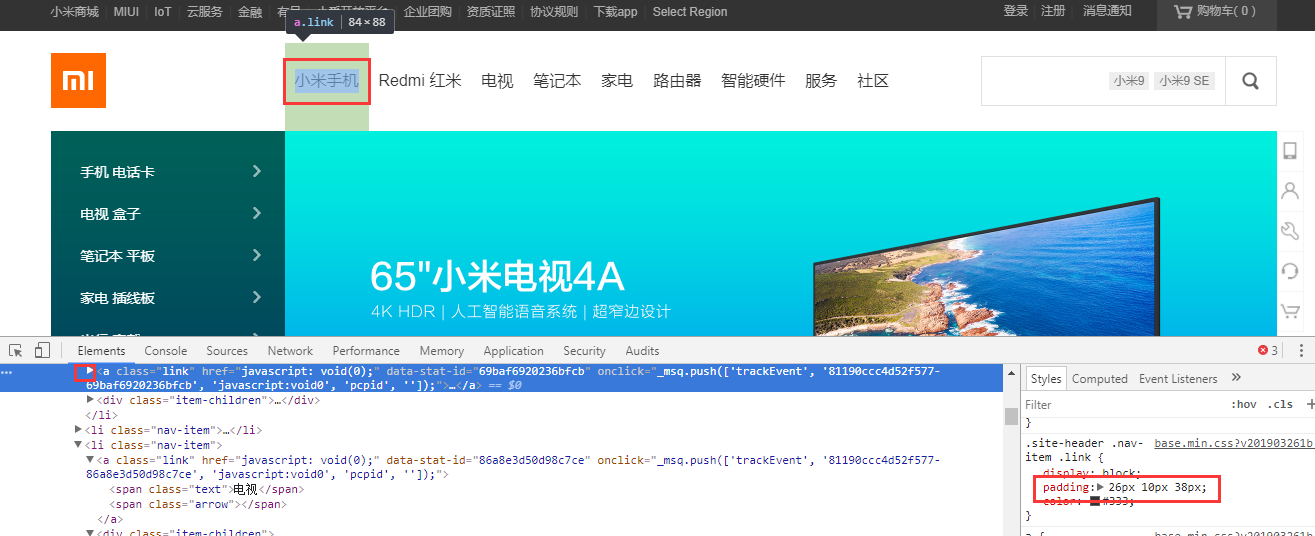Expand 手机 电话卡 category arrow

click(x=257, y=171)
